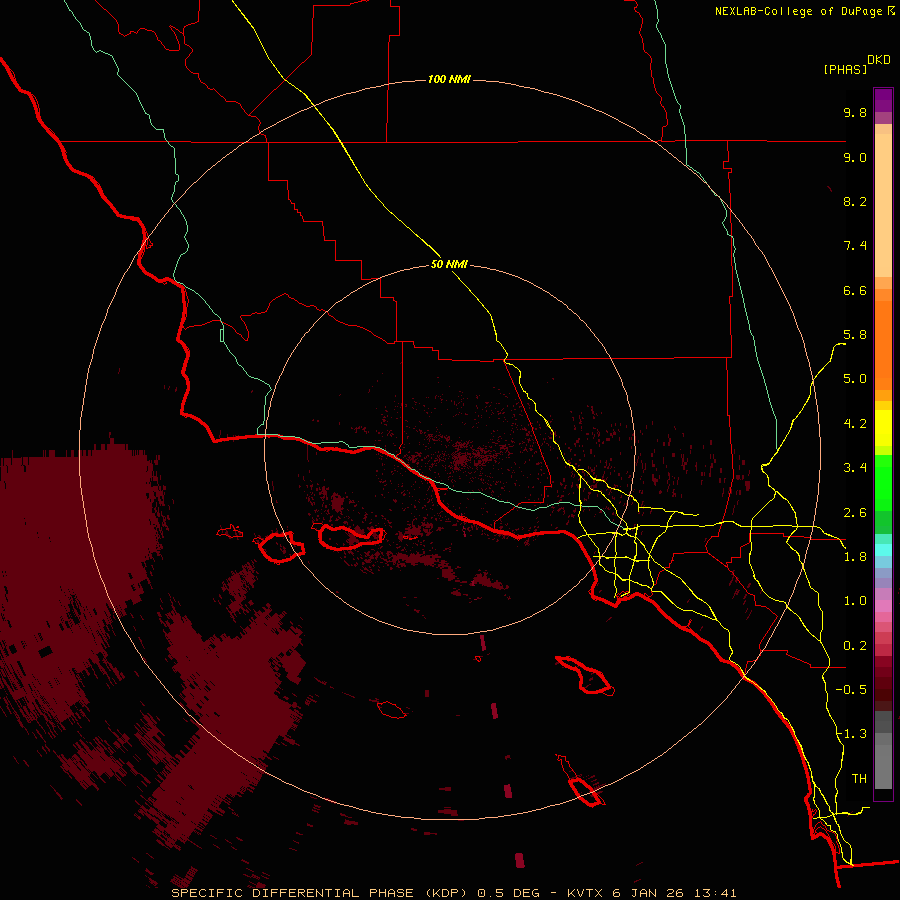Click the SPECIFIC DIFFERENTIAL PHASE (KDP) caption
The height and width of the screenshot is (900, 900).
pos(321,893)
